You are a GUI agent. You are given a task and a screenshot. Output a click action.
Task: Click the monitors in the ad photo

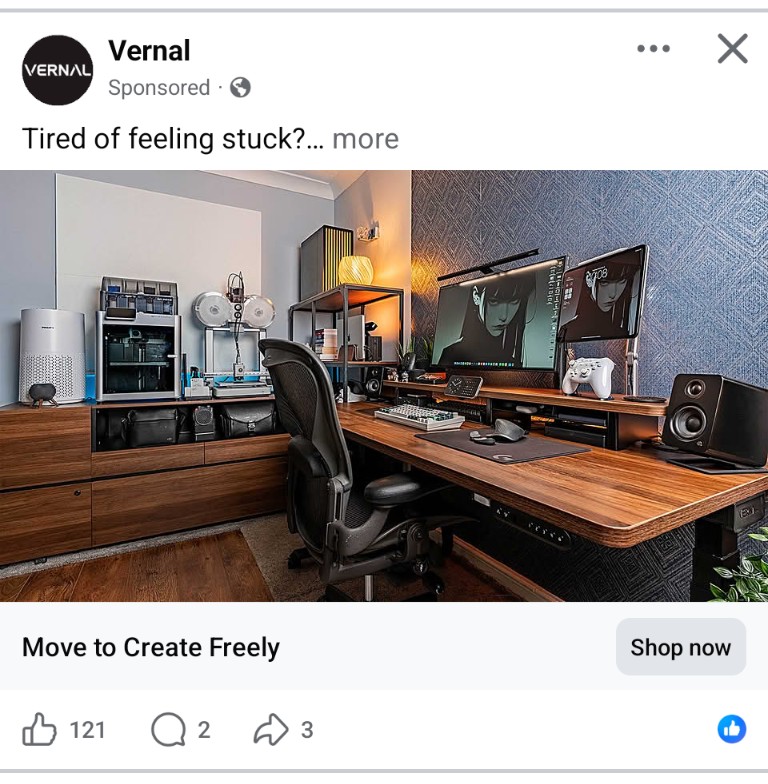[x=540, y=310]
